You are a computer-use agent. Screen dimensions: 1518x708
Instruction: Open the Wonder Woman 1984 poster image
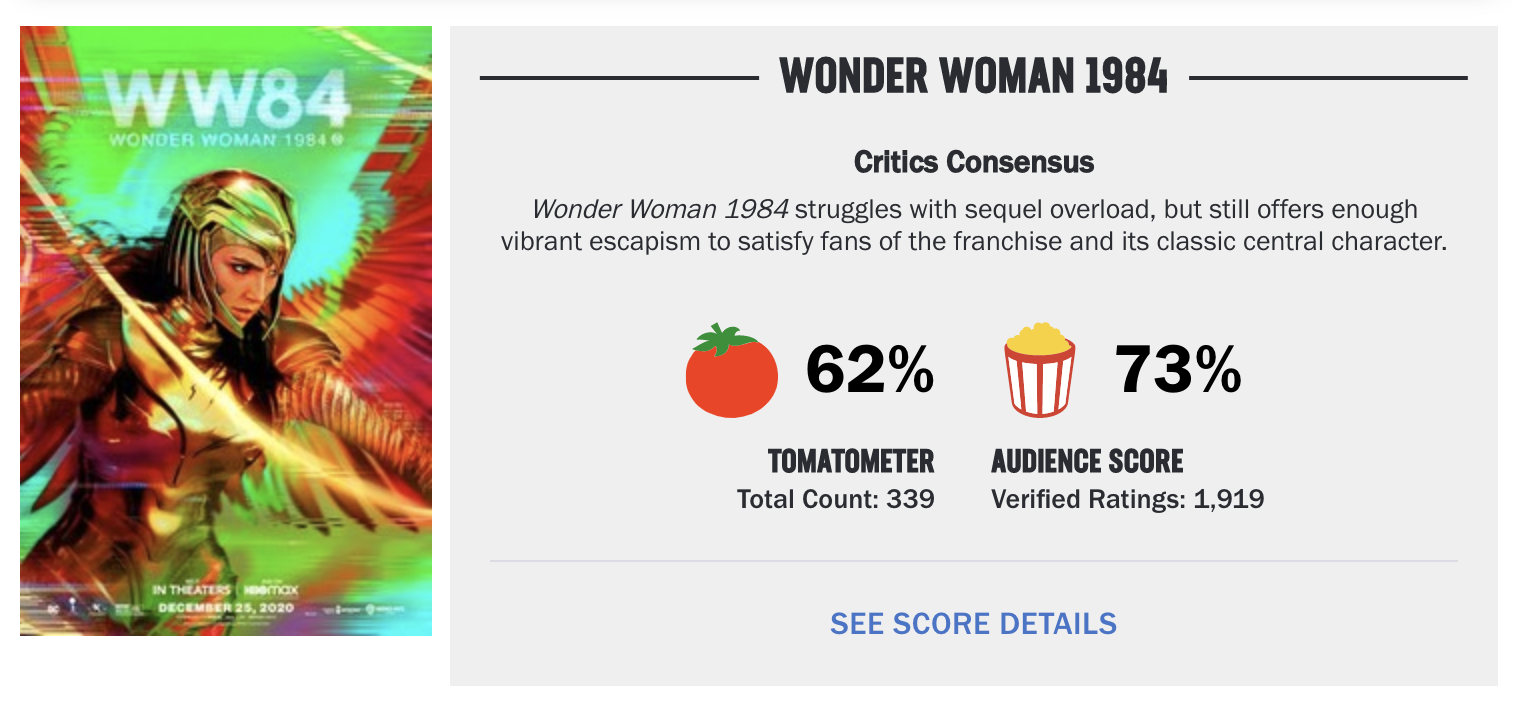coord(226,331)
